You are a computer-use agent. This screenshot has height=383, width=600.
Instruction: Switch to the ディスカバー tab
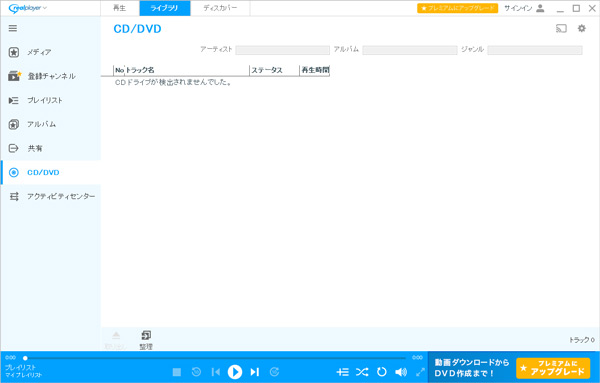pyautogui.click(x=220, y=8)
